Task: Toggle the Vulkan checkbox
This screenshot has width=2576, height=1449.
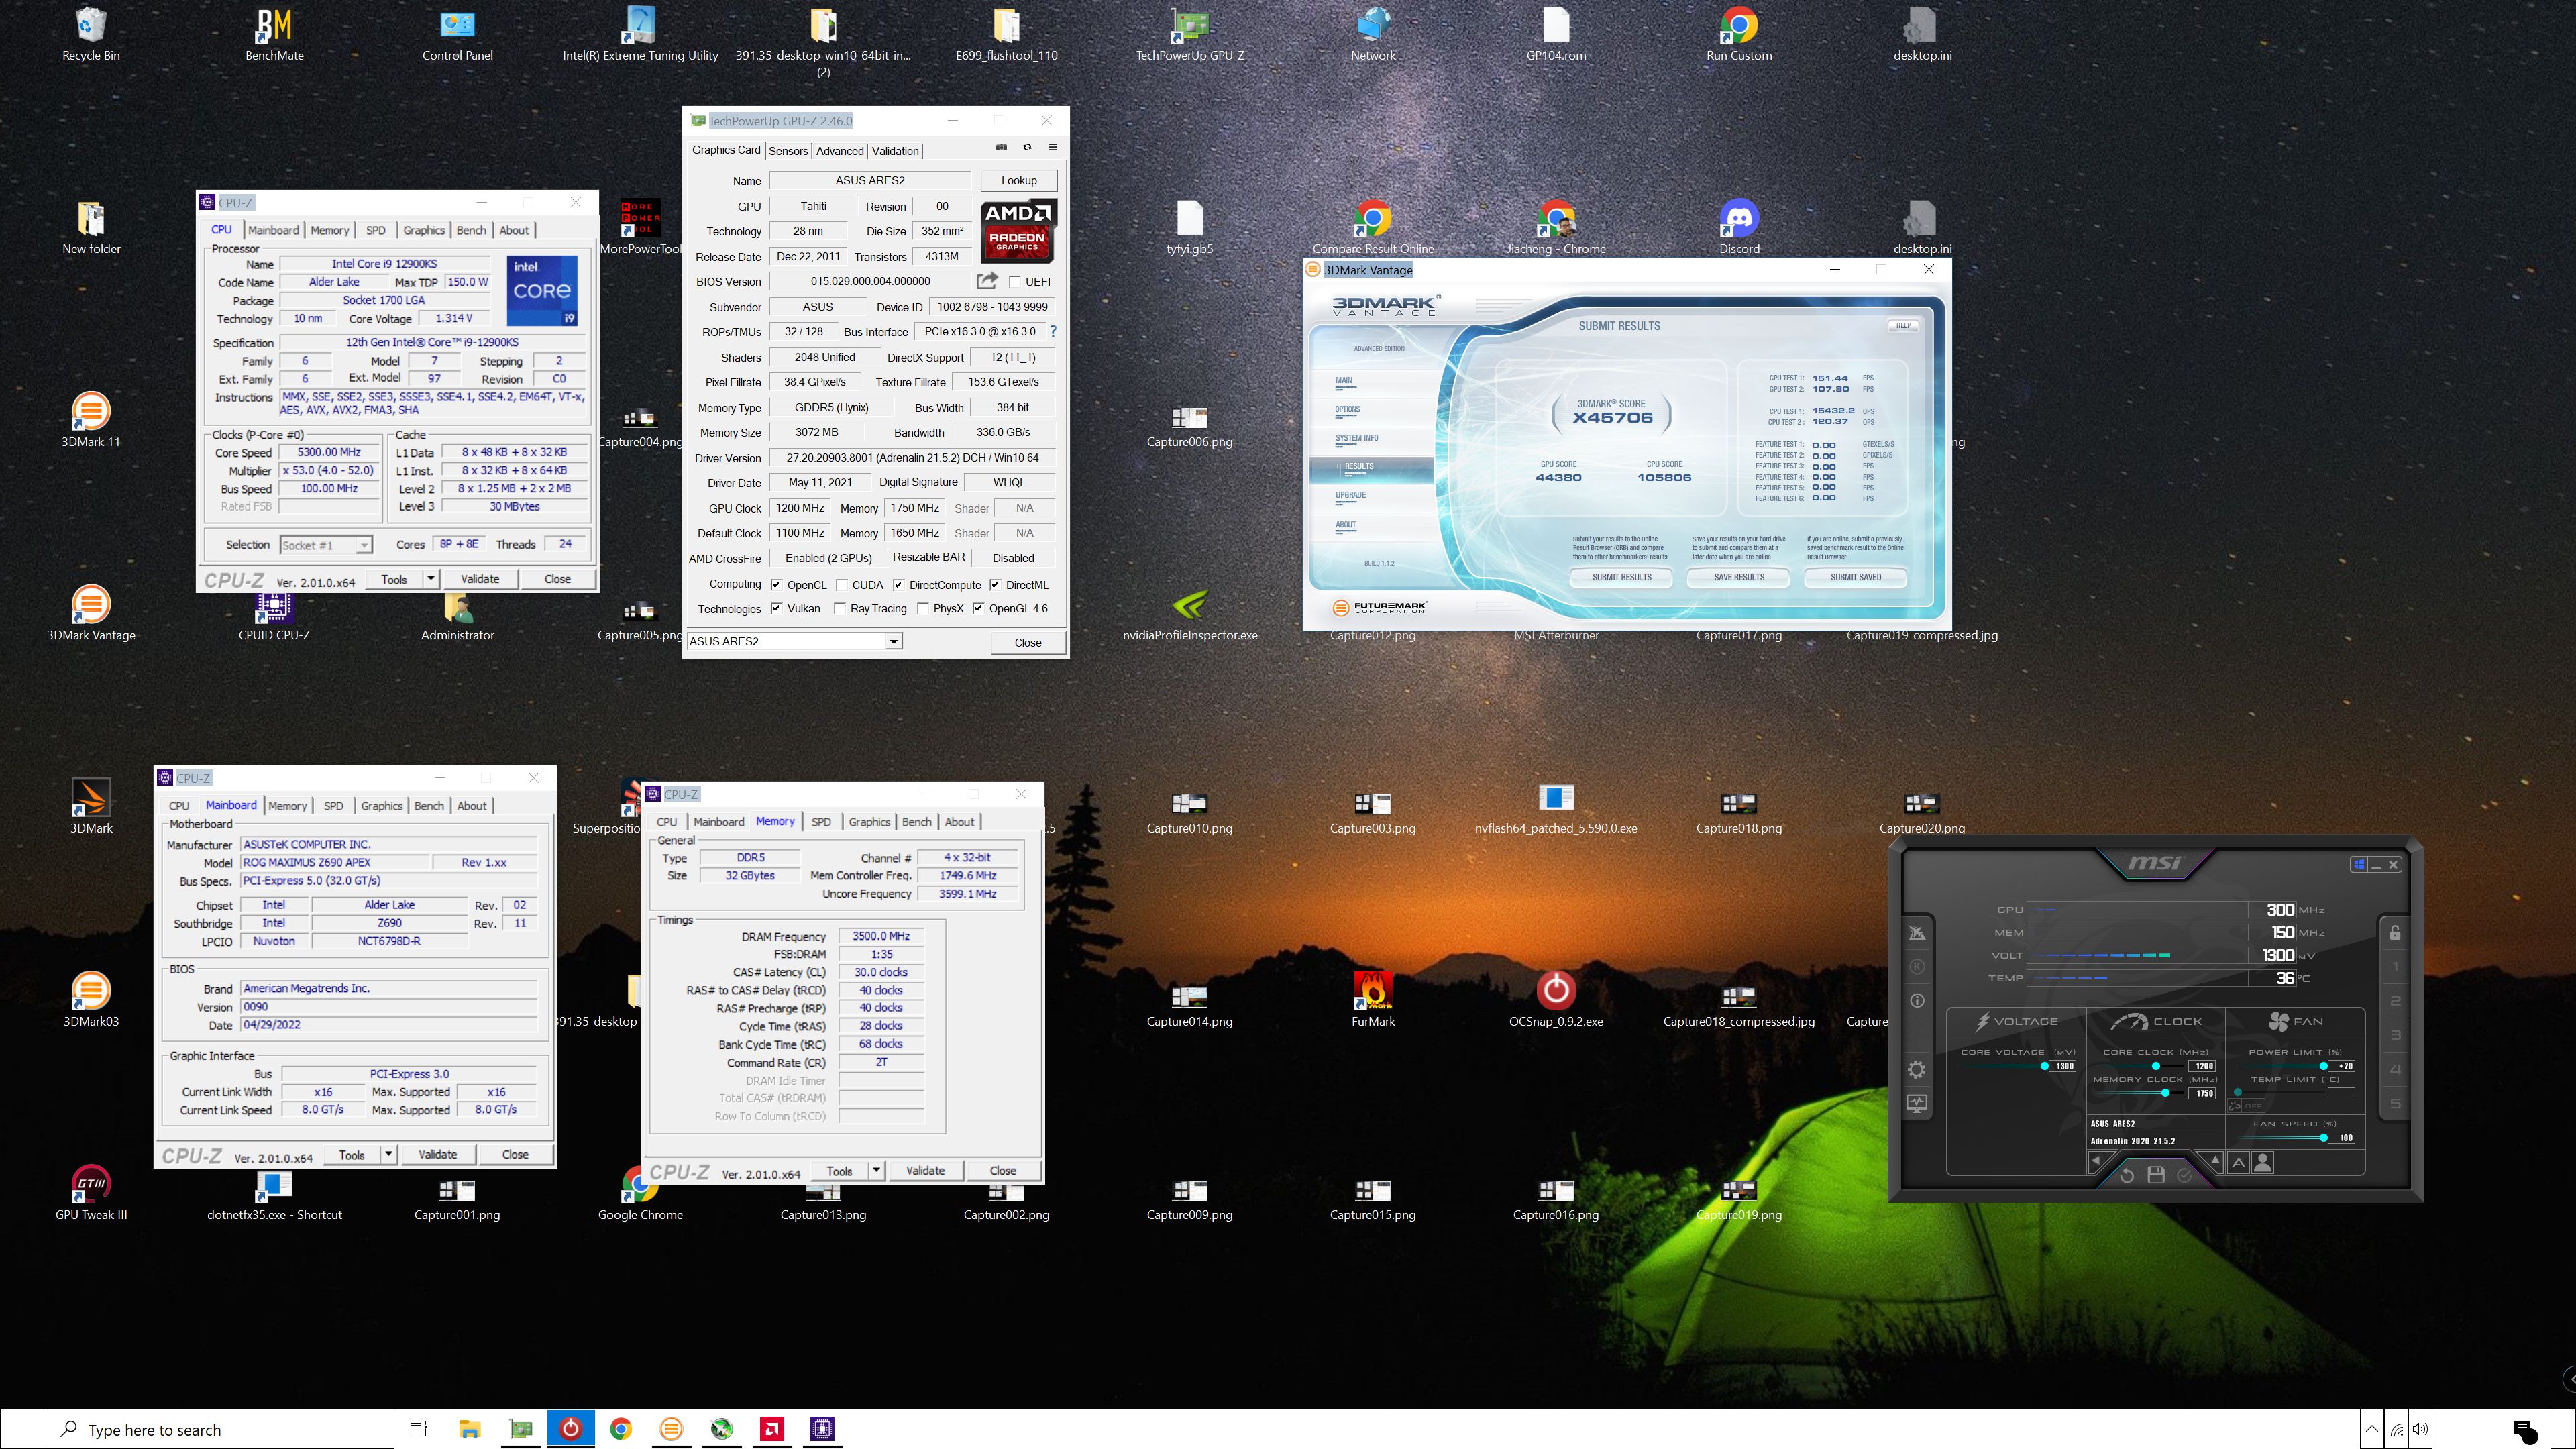Action: [776, 609]
